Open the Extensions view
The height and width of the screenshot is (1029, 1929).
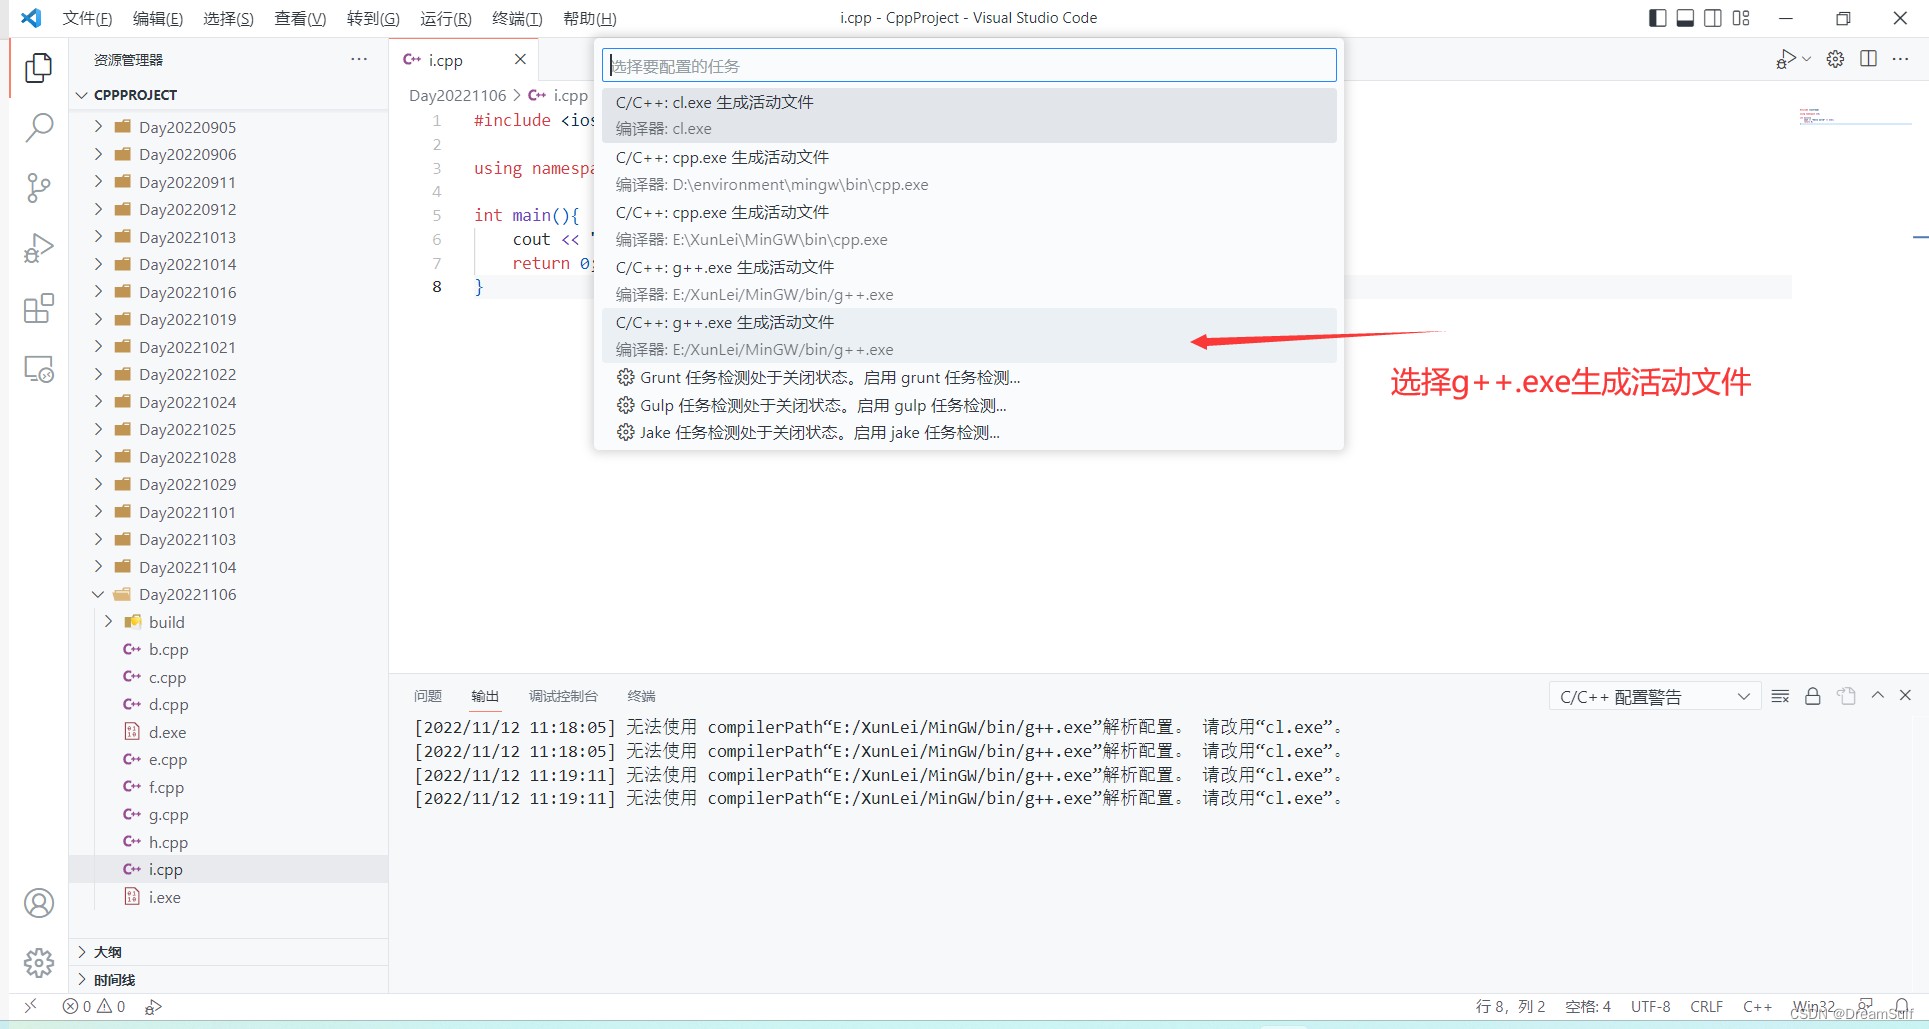[x=38, y=309]
